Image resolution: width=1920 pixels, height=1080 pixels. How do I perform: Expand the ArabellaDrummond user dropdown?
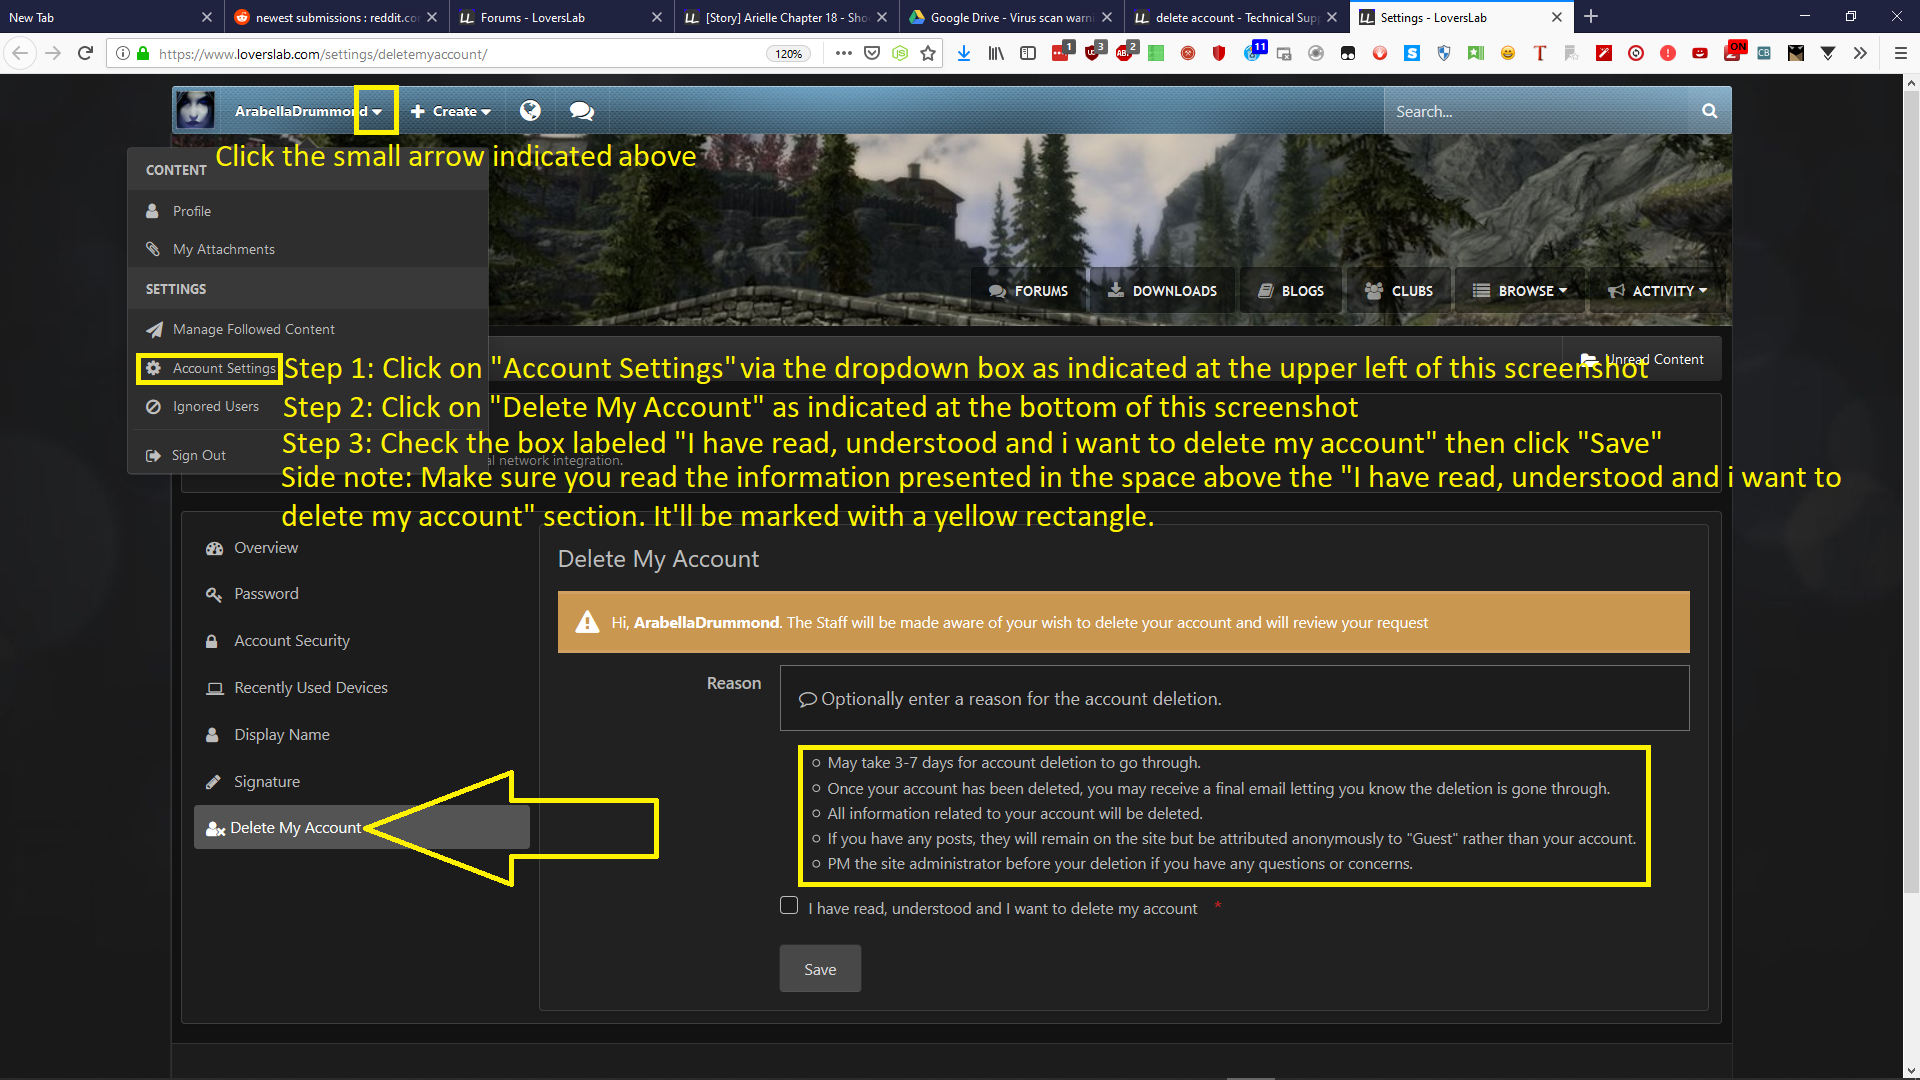[378, 111]
